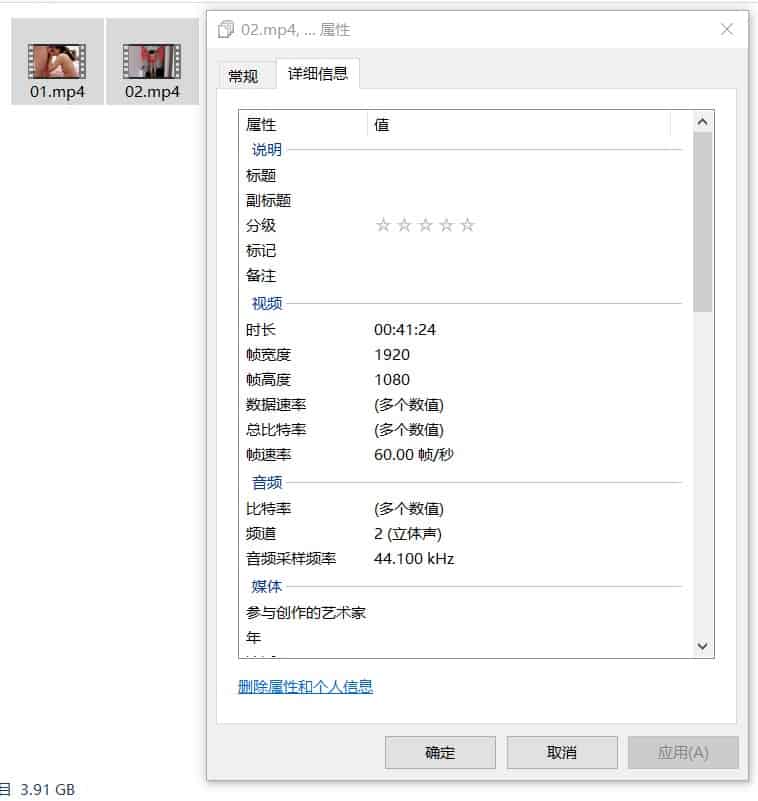Image resolution: width=758 pixels, height=801 pixels.
Task: Switch to the 常规 tab
Action: [x=243, y=76]
